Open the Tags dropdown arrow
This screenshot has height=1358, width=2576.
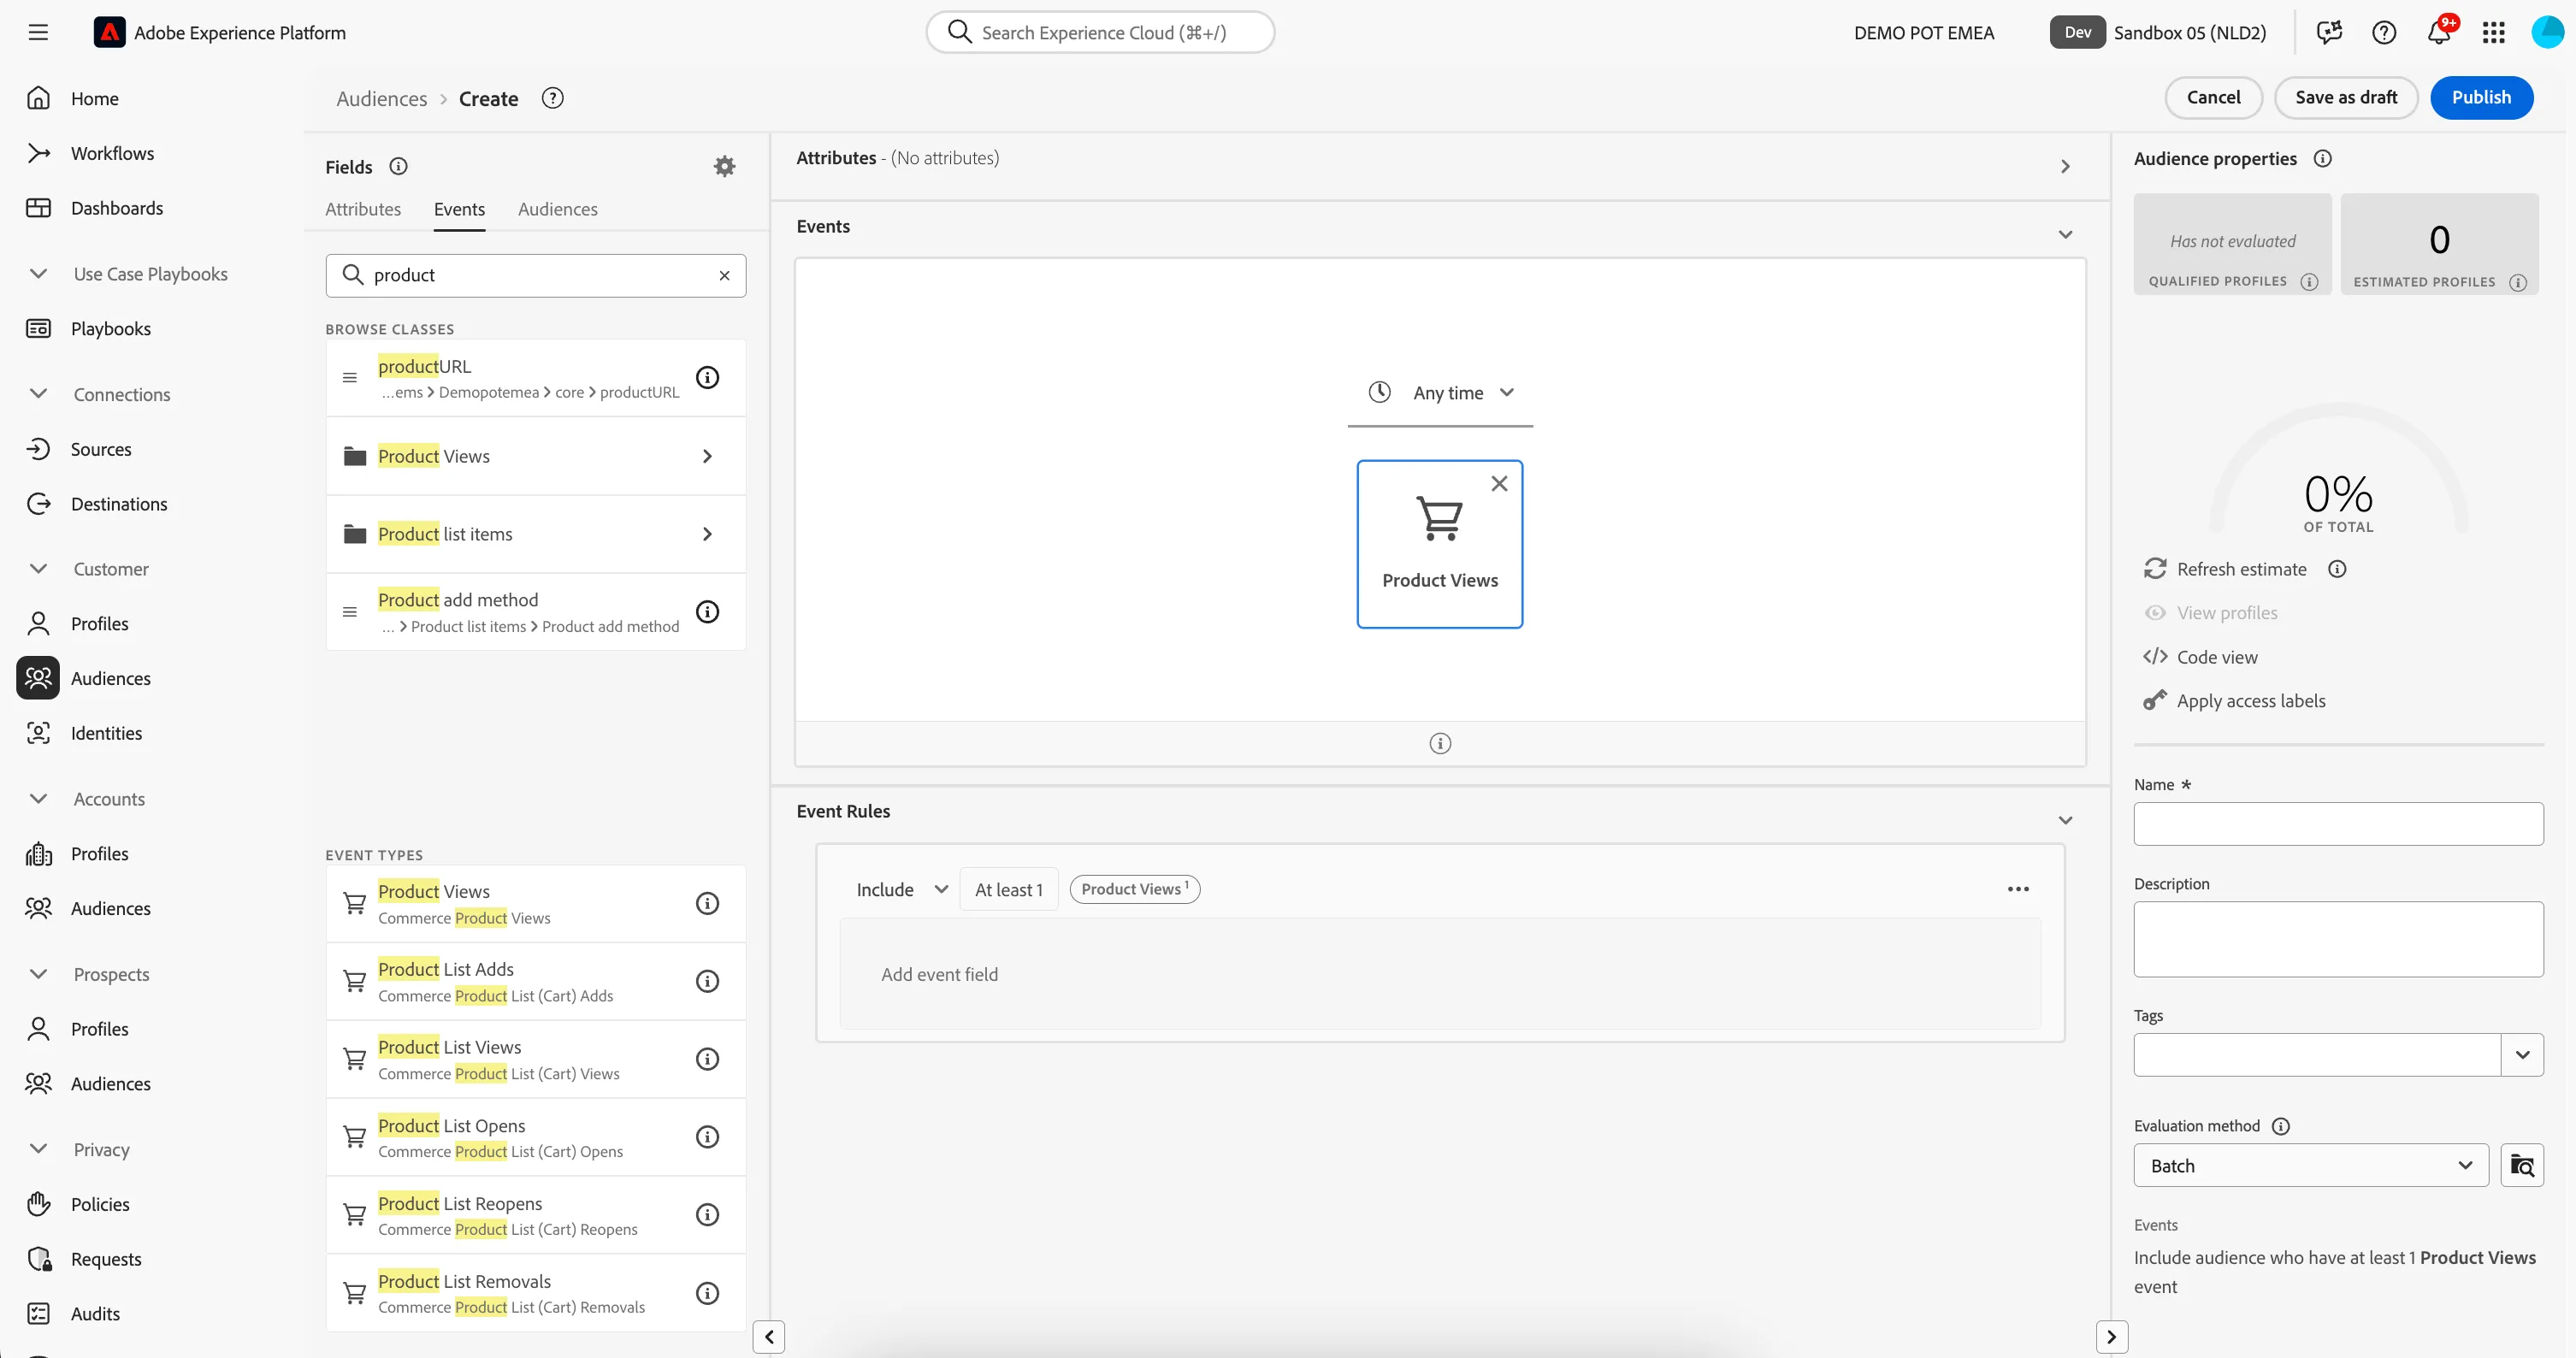tap(2522, 1054)
